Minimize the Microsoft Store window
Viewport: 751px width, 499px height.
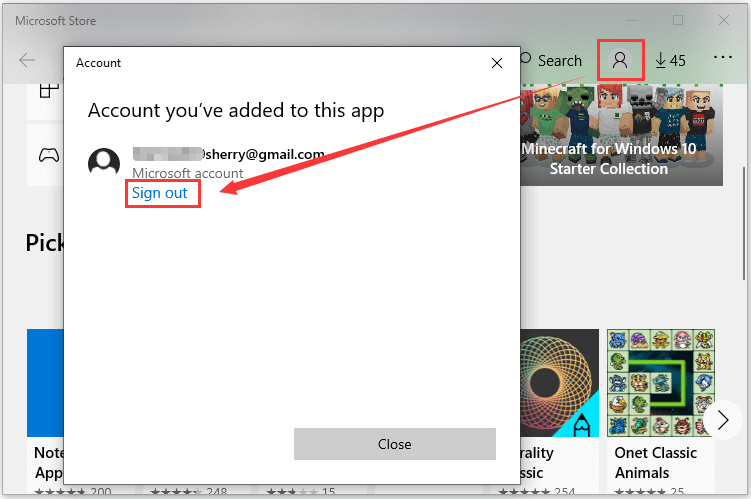(x=632, y=20)
